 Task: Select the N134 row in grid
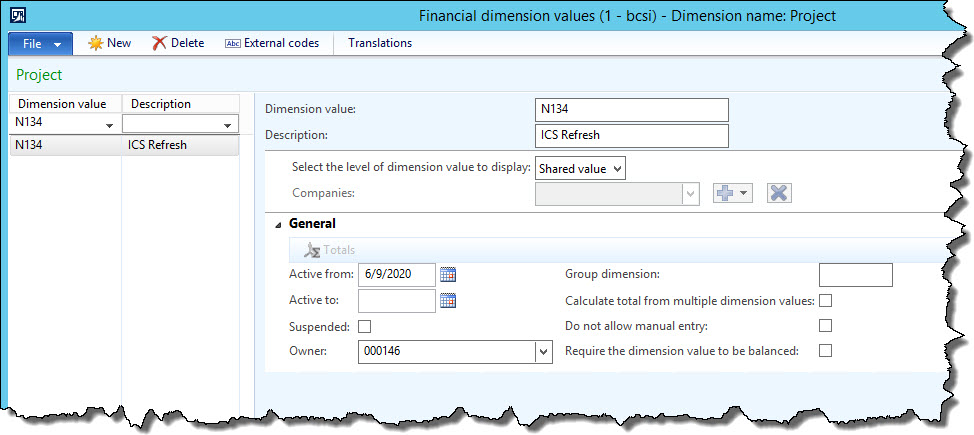tap(65, 145)
